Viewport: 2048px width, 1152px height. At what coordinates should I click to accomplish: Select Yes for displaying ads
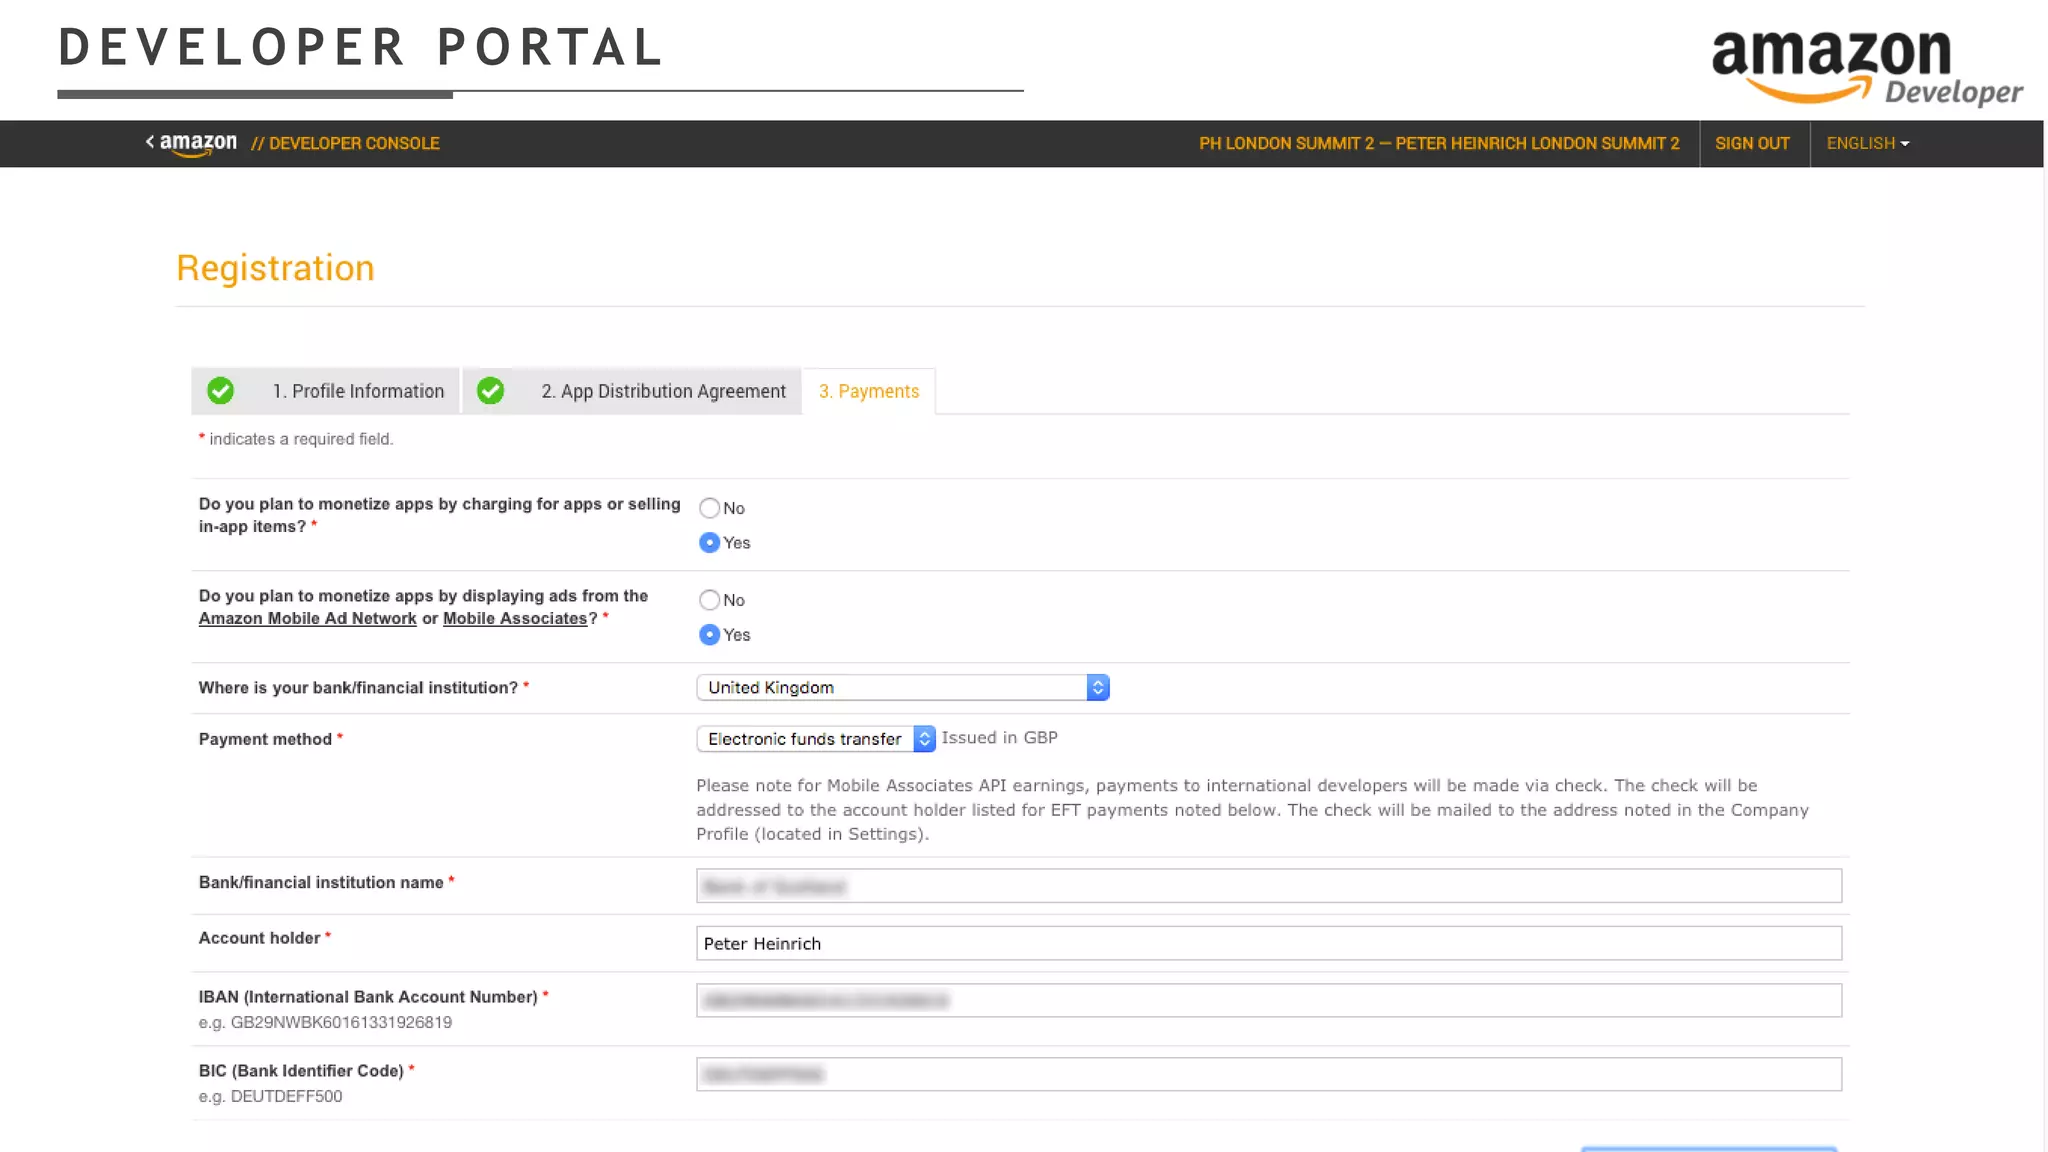click(709, 635)
